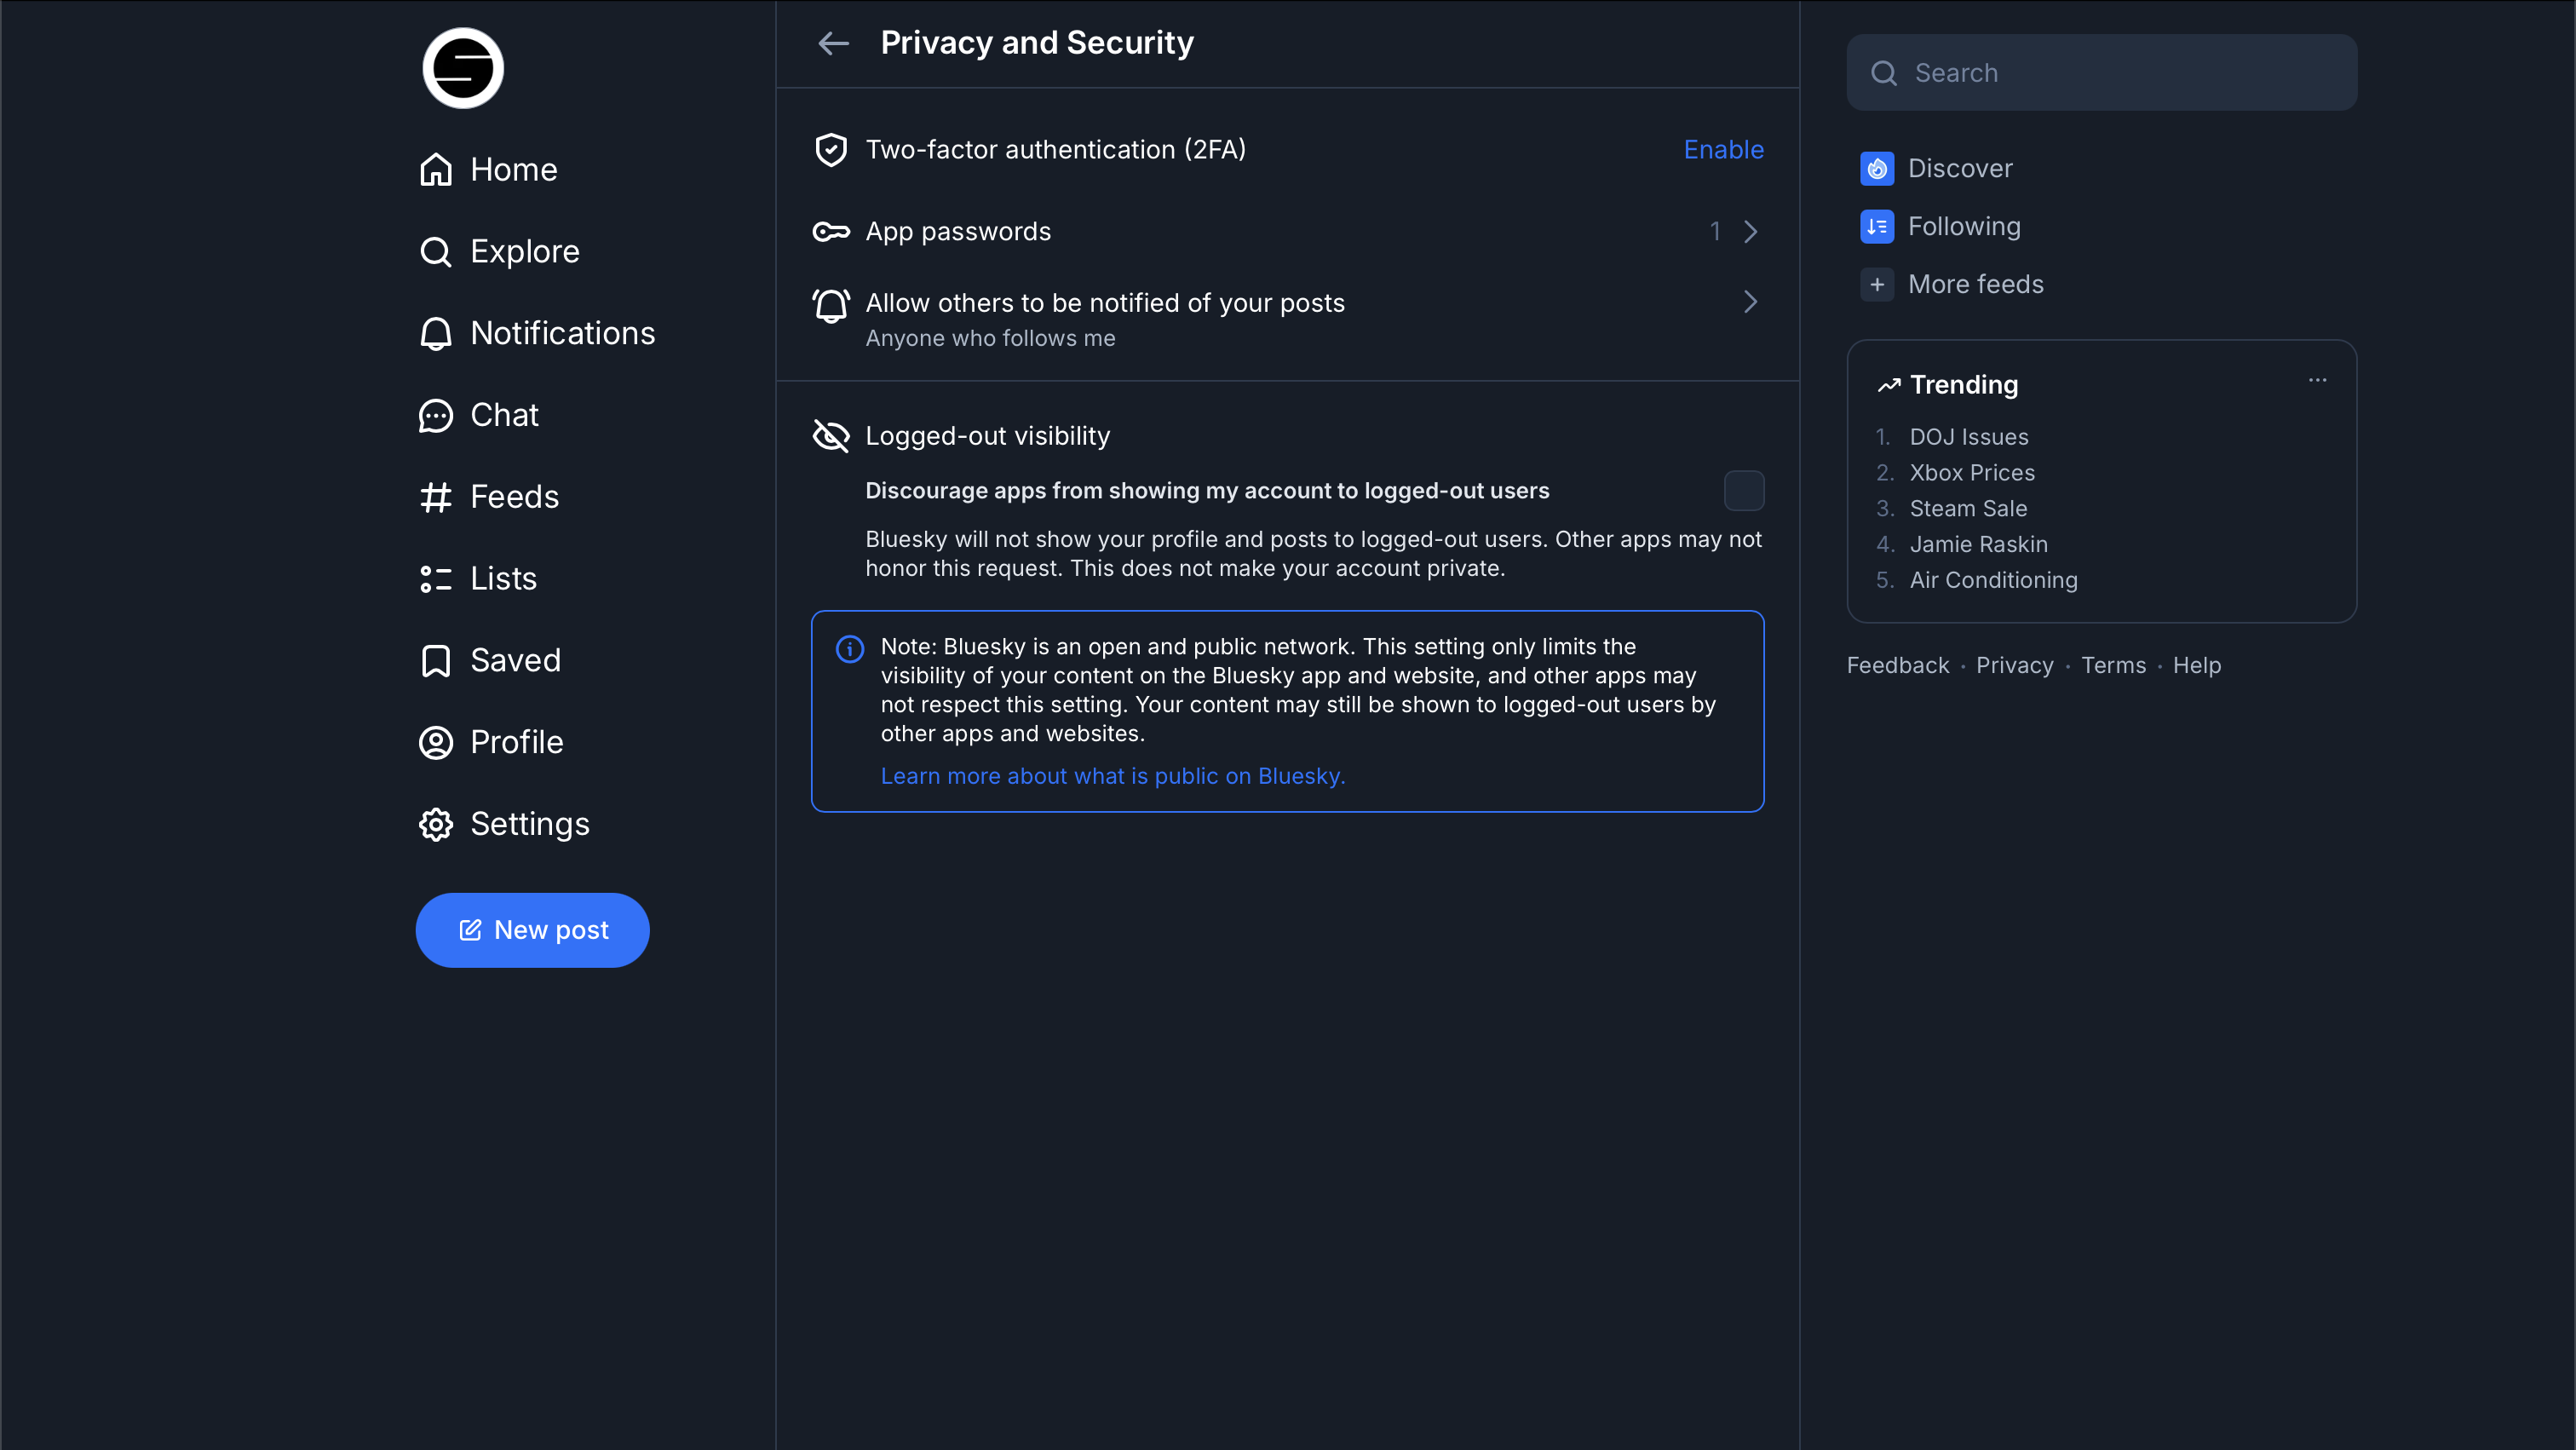Click the App passwords row label
Viewport: 2576px width, 1450px height.
(958, 232)
